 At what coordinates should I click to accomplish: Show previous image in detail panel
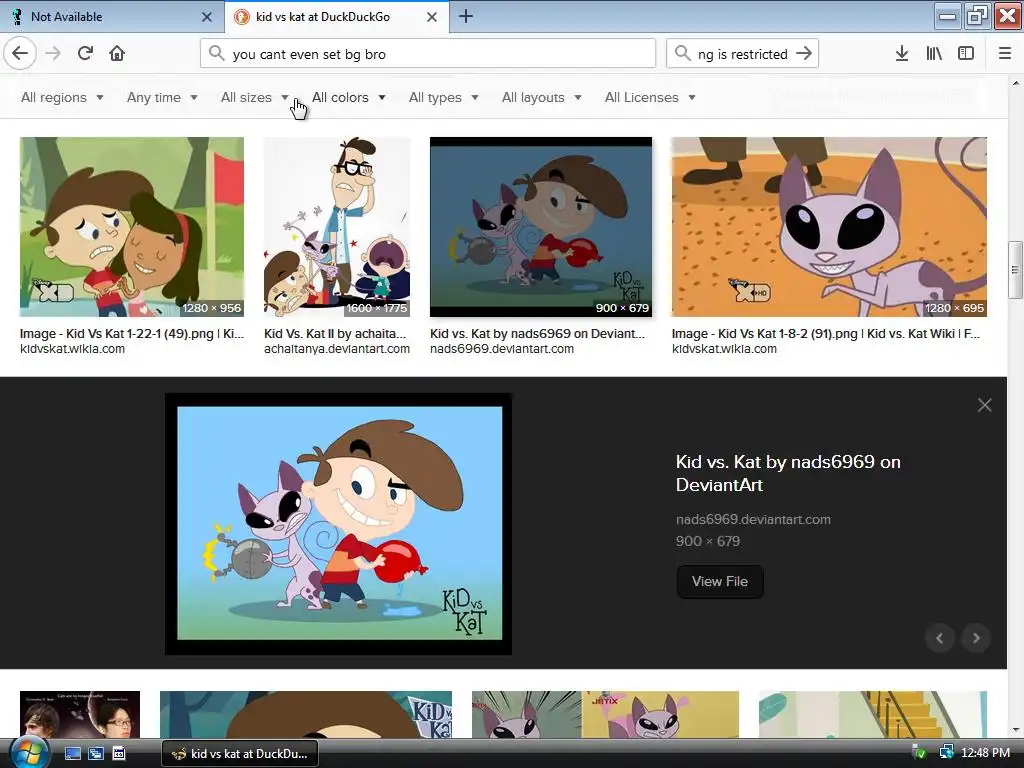click(x=940, y=638)
